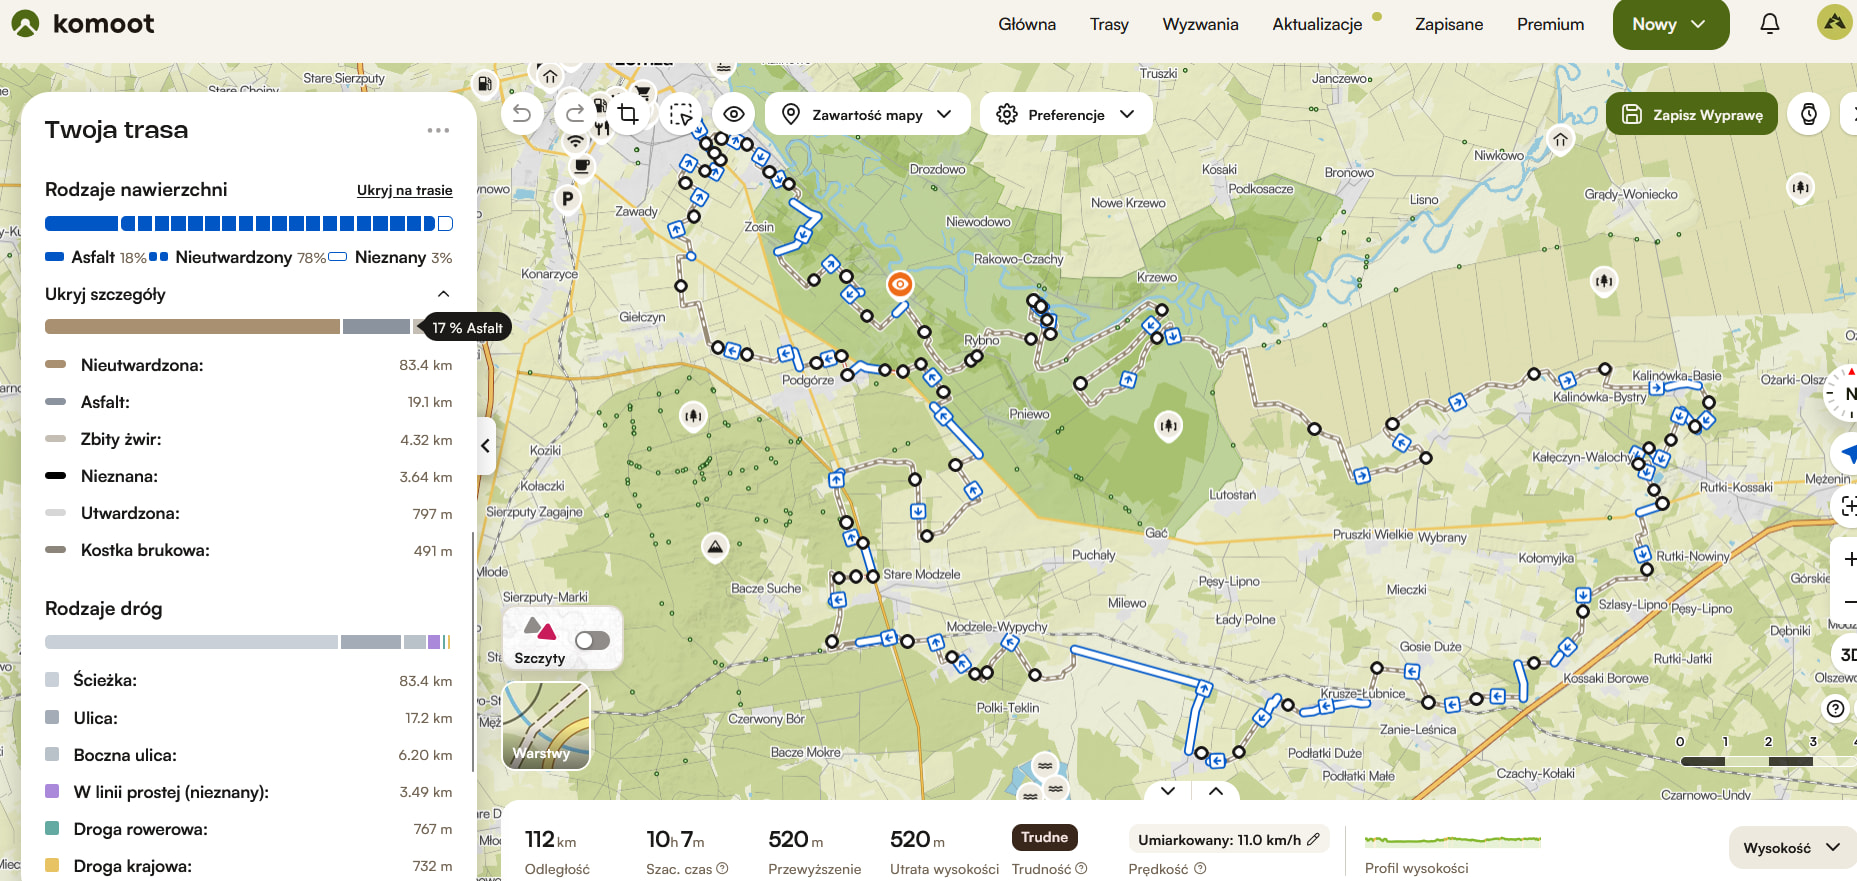This screenshot has height=881, width=1857.
Task: Toggle route visibility with the eye button
Action: pyautogui.click(x=734, y=114)
